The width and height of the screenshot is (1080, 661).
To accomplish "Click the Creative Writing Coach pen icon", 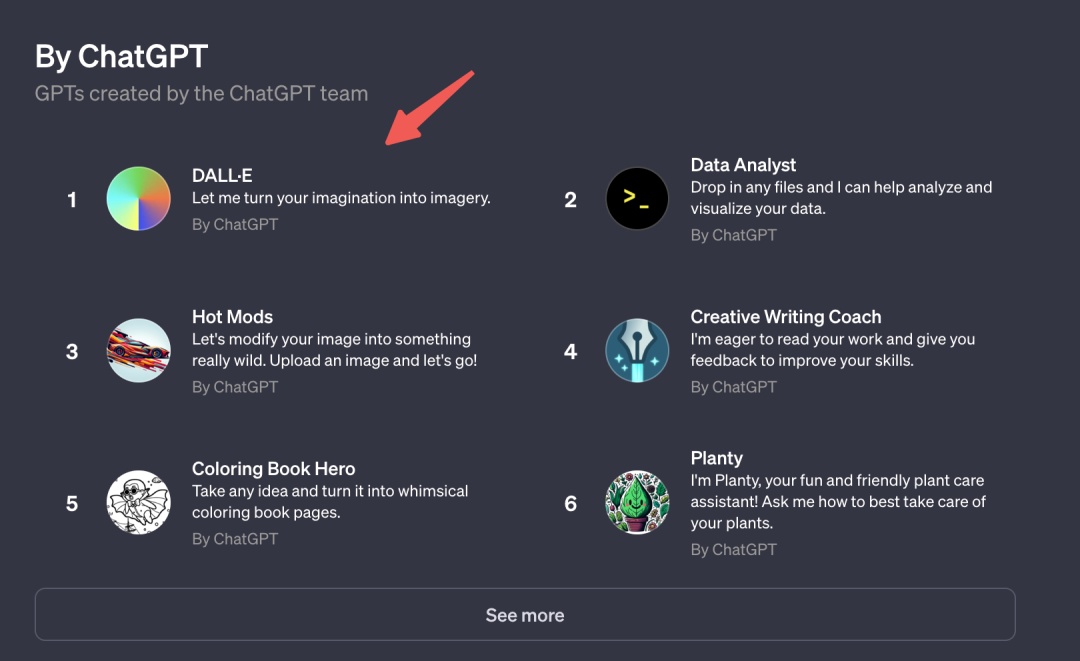I will tap(637, 351).
